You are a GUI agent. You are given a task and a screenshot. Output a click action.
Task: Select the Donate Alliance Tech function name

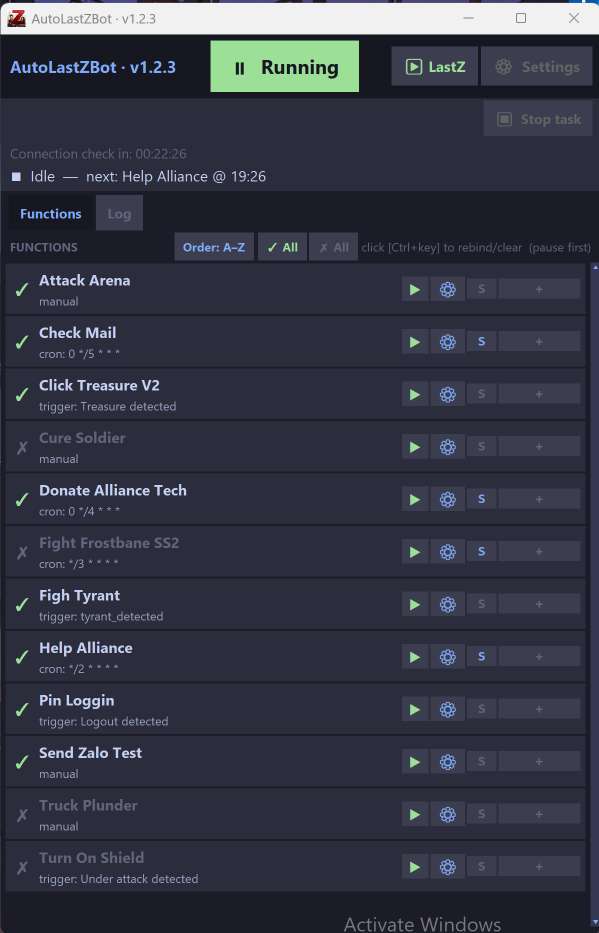(x=112, y=490)
